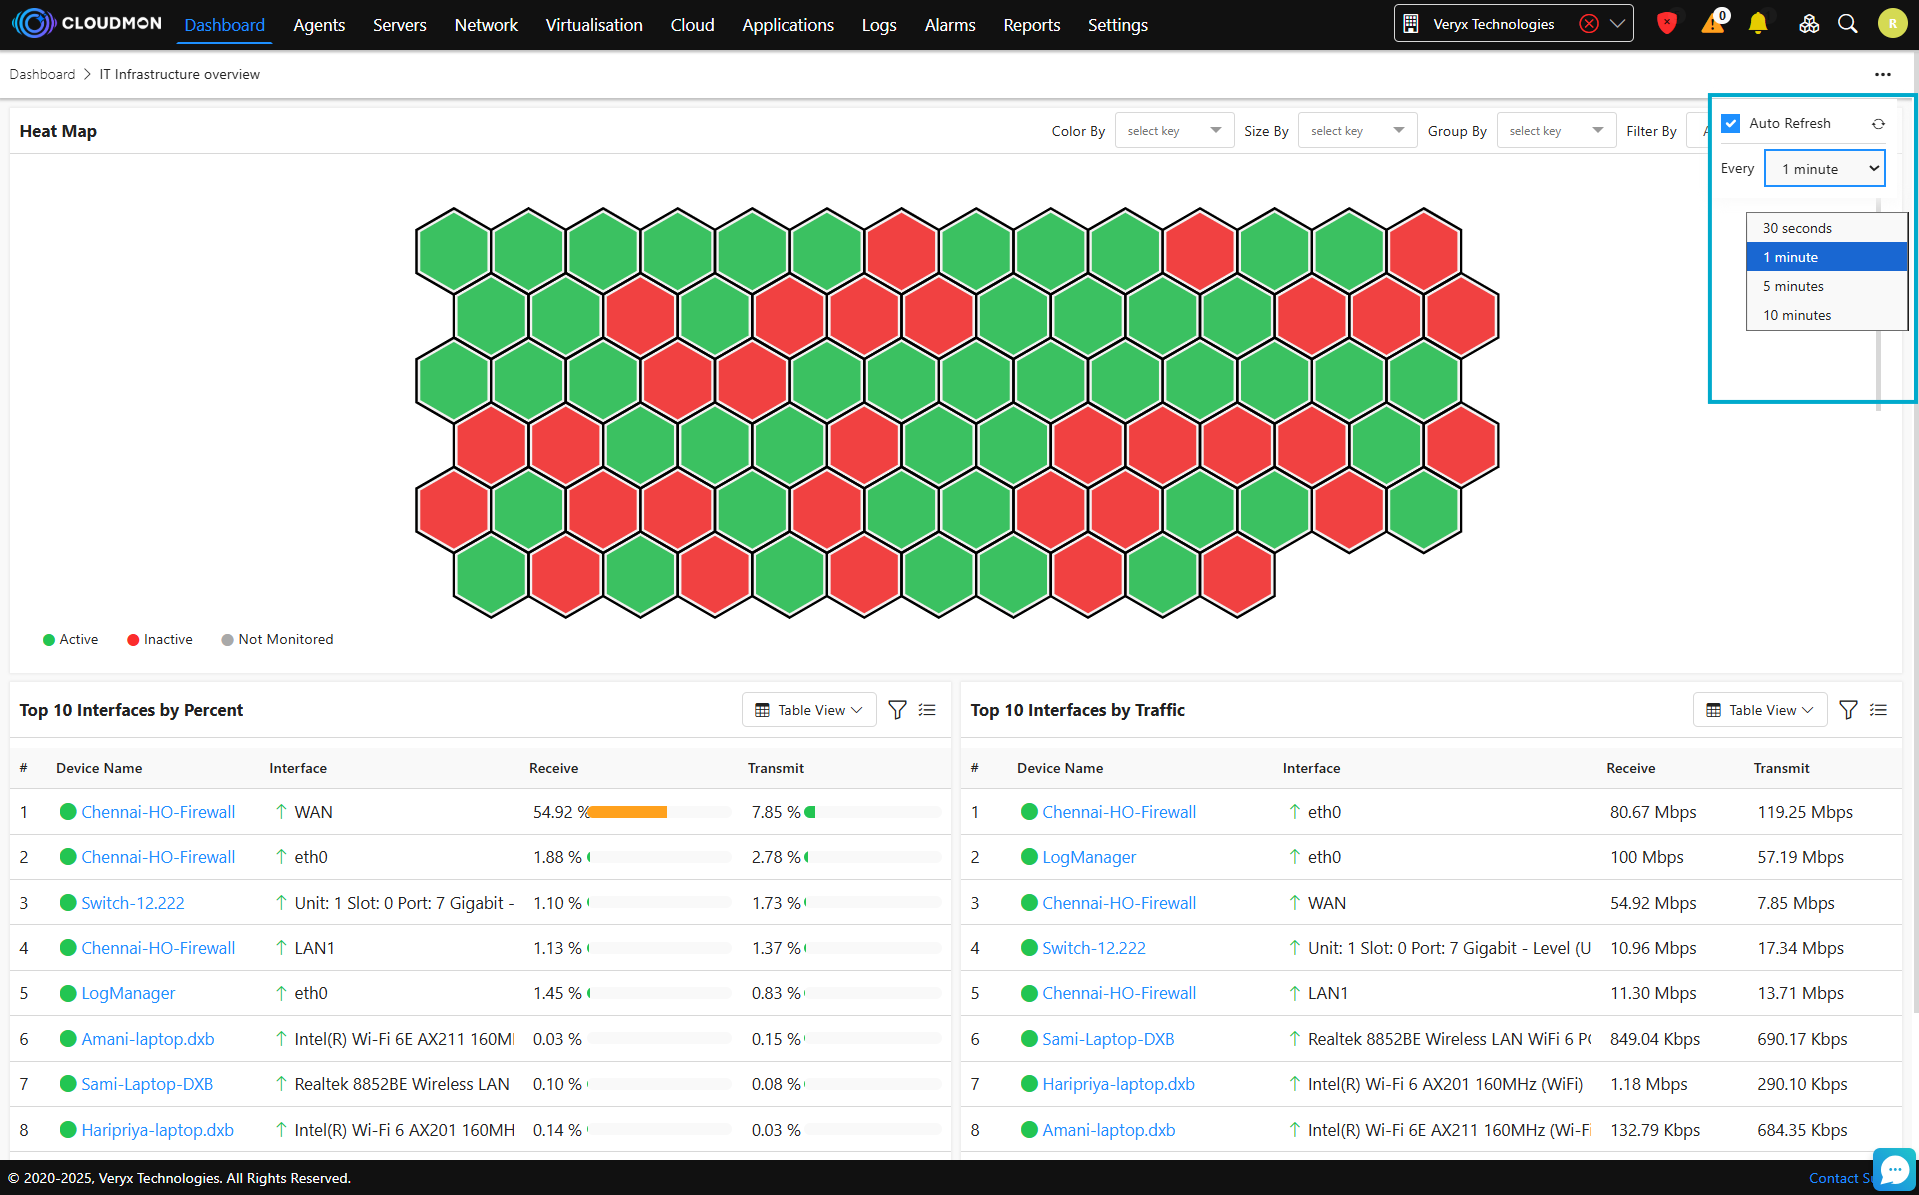Screen dimensions: 1919x1195
Task: Open the LogManager link in traffic table
Action: [1089, 858]
